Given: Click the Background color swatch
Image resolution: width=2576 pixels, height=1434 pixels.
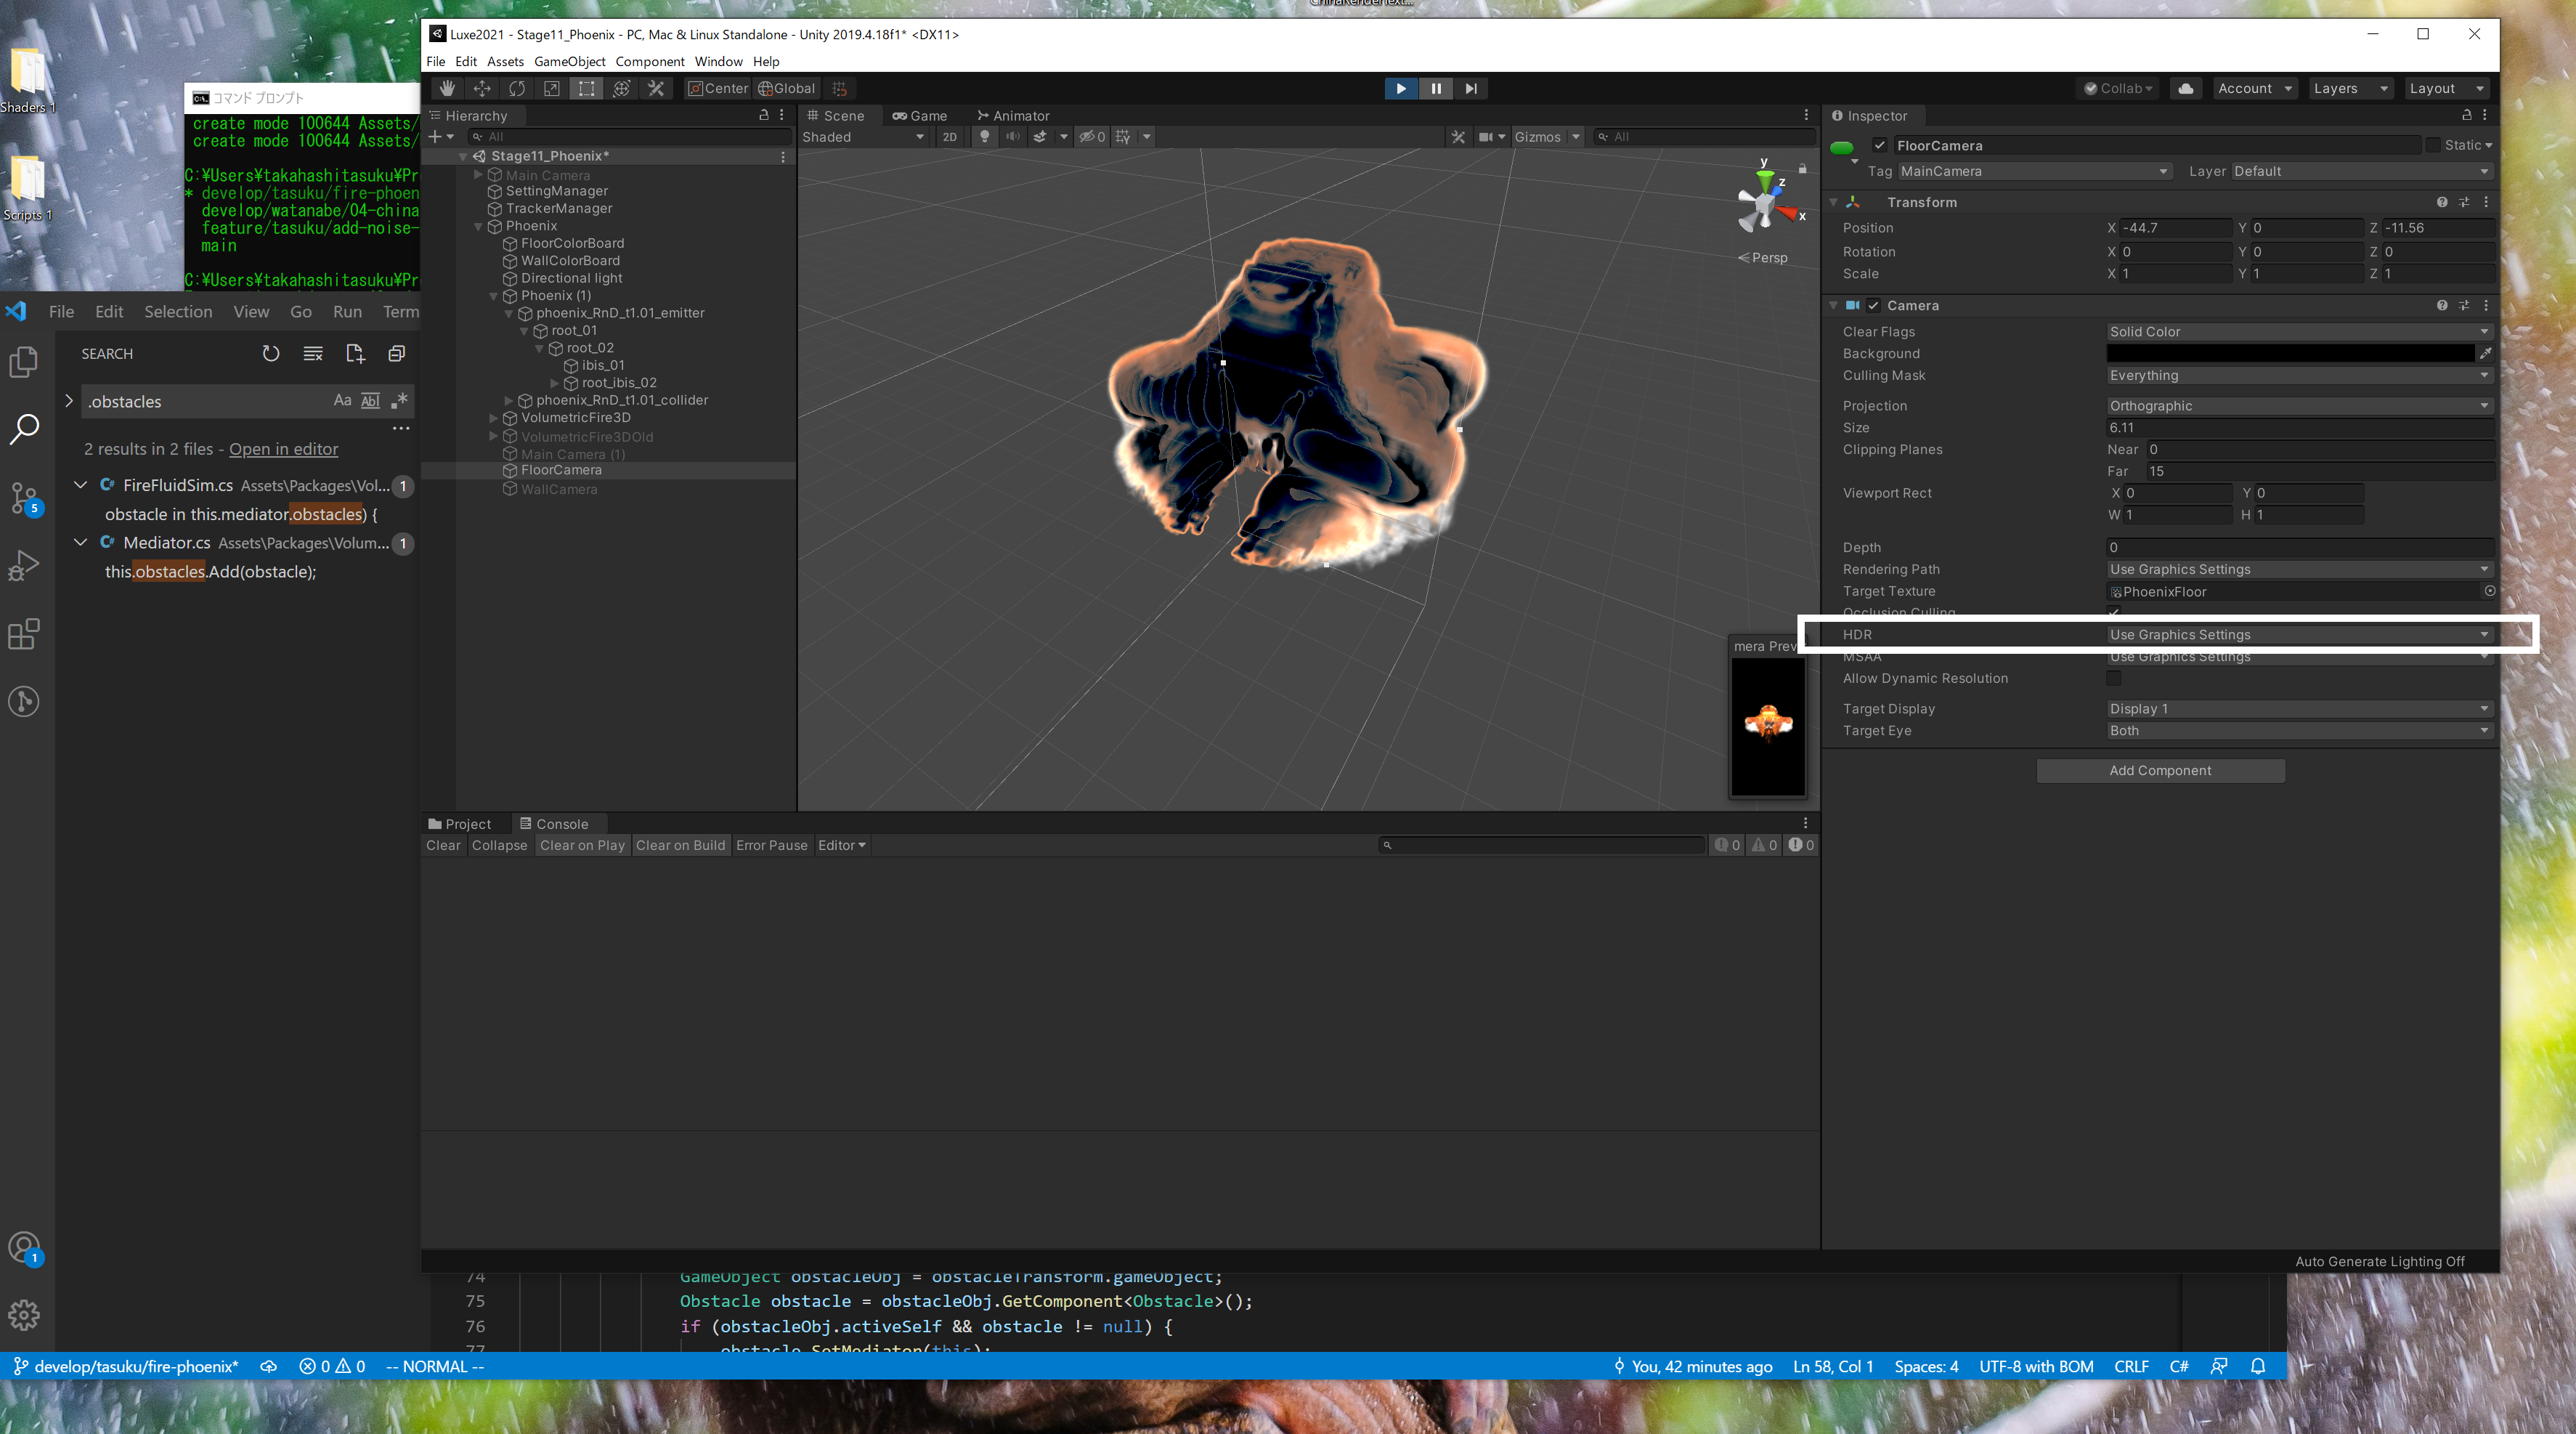Looking at the screenshot, I should point(2289,353).
